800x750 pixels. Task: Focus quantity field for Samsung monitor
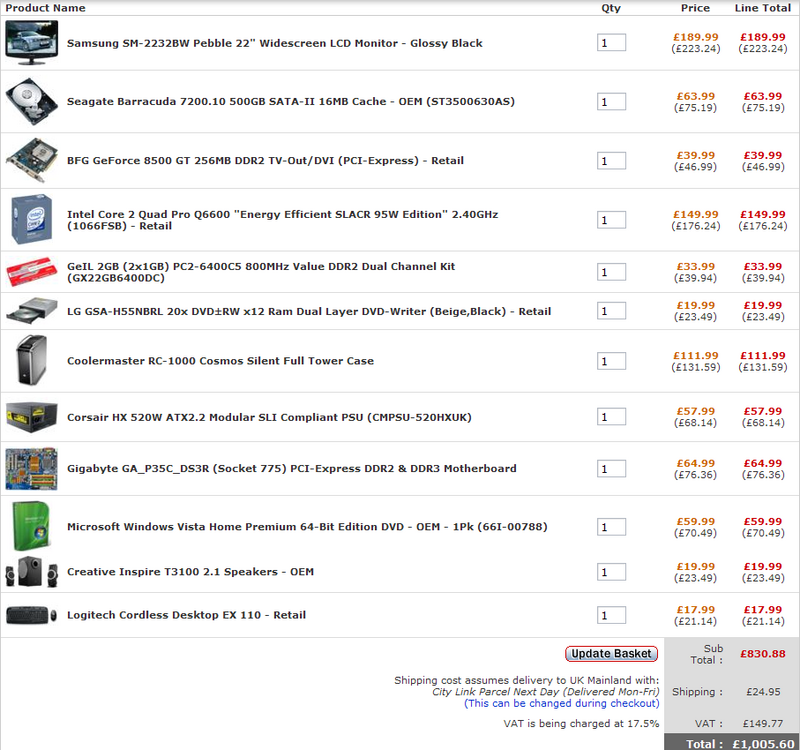tap(611, 43)
